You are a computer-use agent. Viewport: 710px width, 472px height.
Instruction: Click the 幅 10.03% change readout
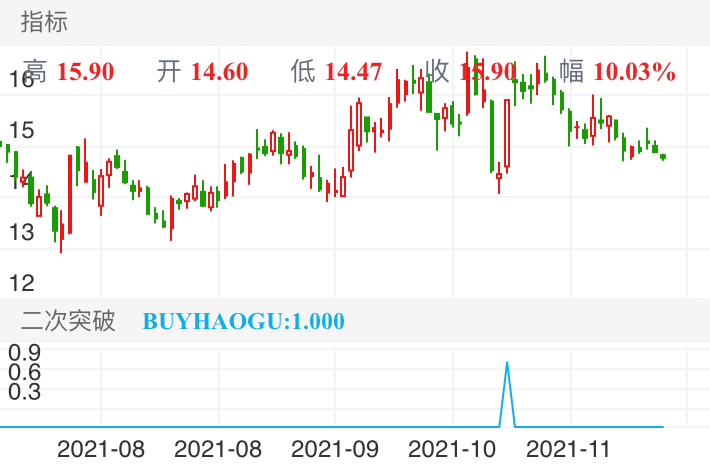coord(617,71)
